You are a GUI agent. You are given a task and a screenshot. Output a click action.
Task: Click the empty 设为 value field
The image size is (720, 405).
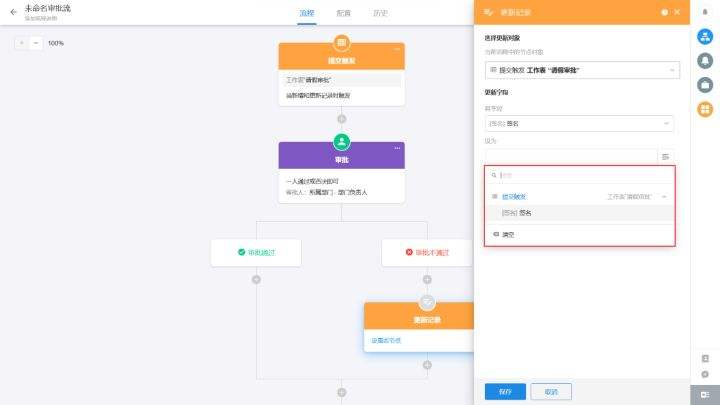tap(571, 157)
